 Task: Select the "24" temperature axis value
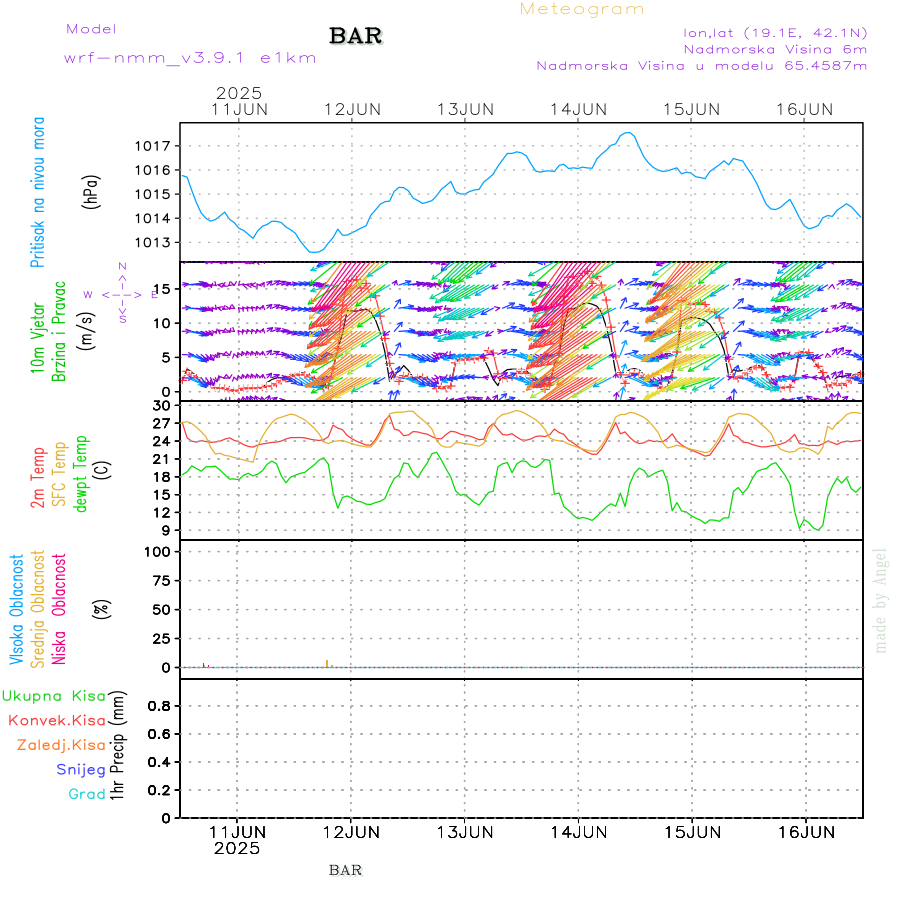(162, 441)
